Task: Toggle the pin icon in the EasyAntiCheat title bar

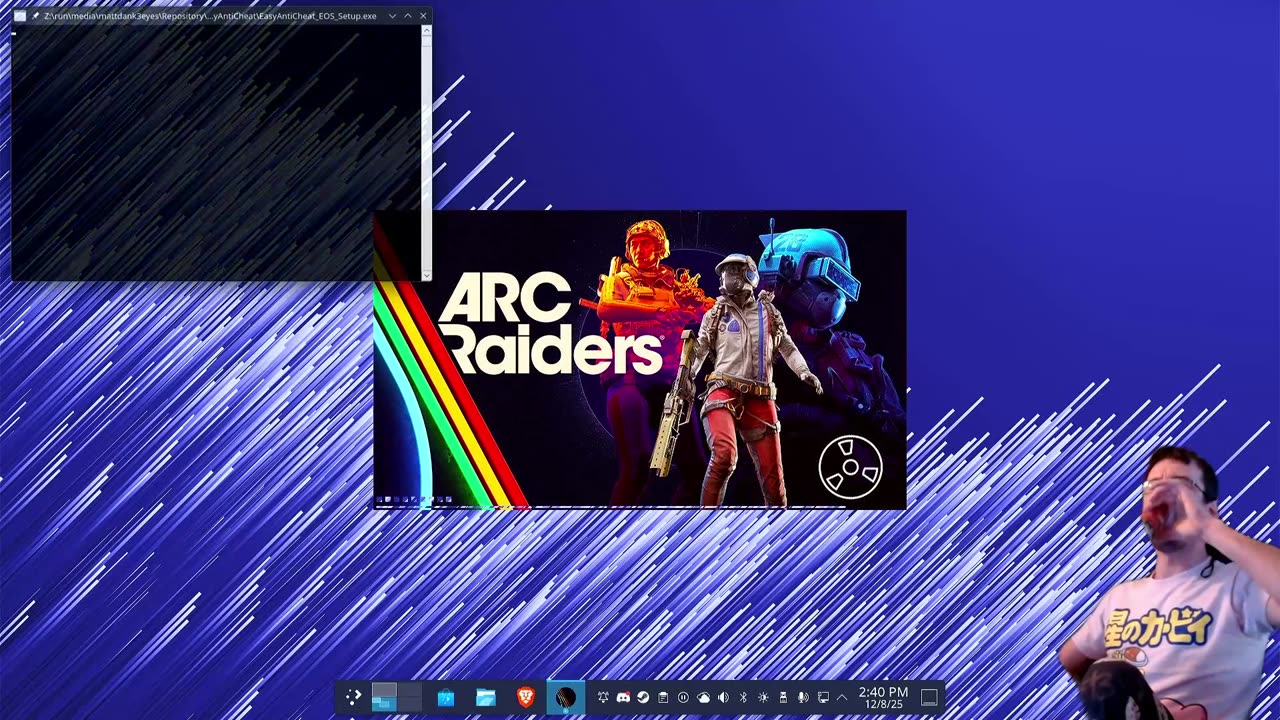Action: coord(35,16)
